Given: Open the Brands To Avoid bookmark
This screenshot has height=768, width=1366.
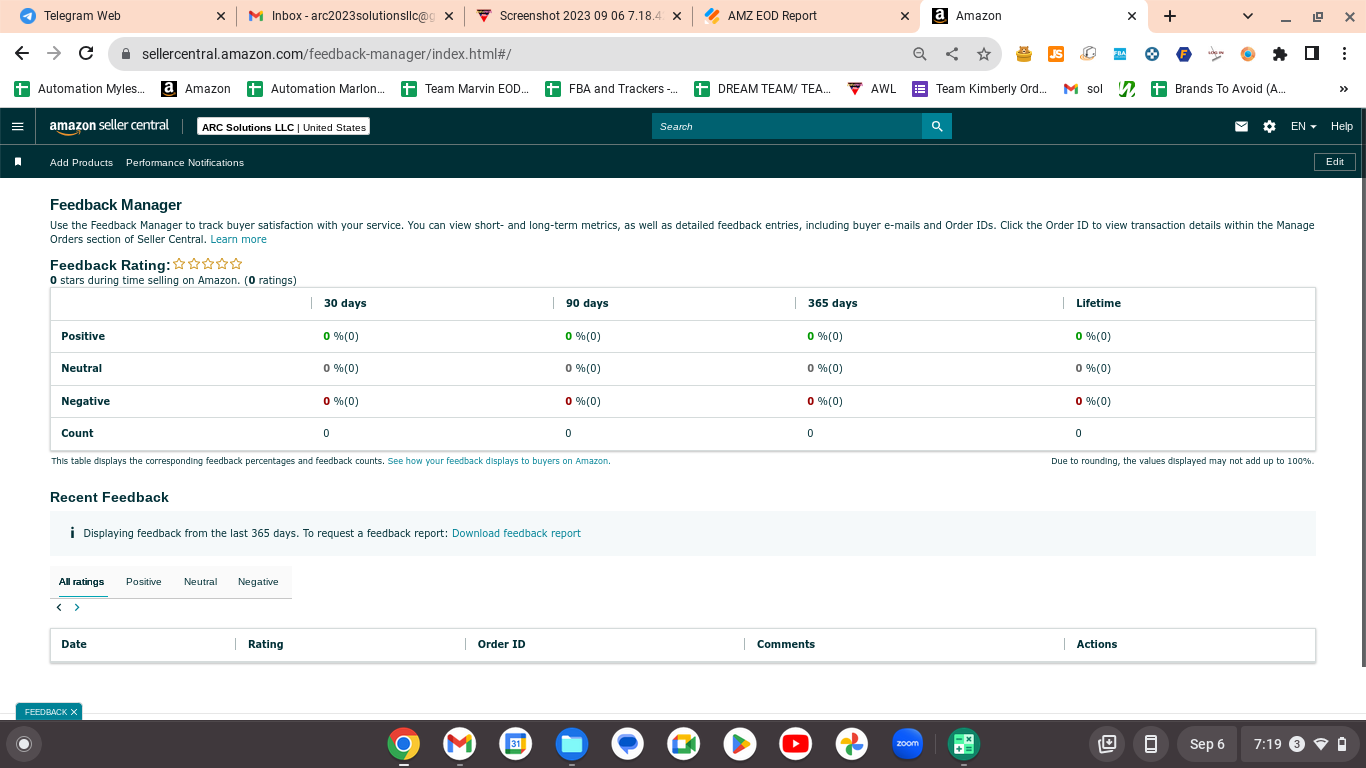Looking at the screenshot, I should 1218,89.
